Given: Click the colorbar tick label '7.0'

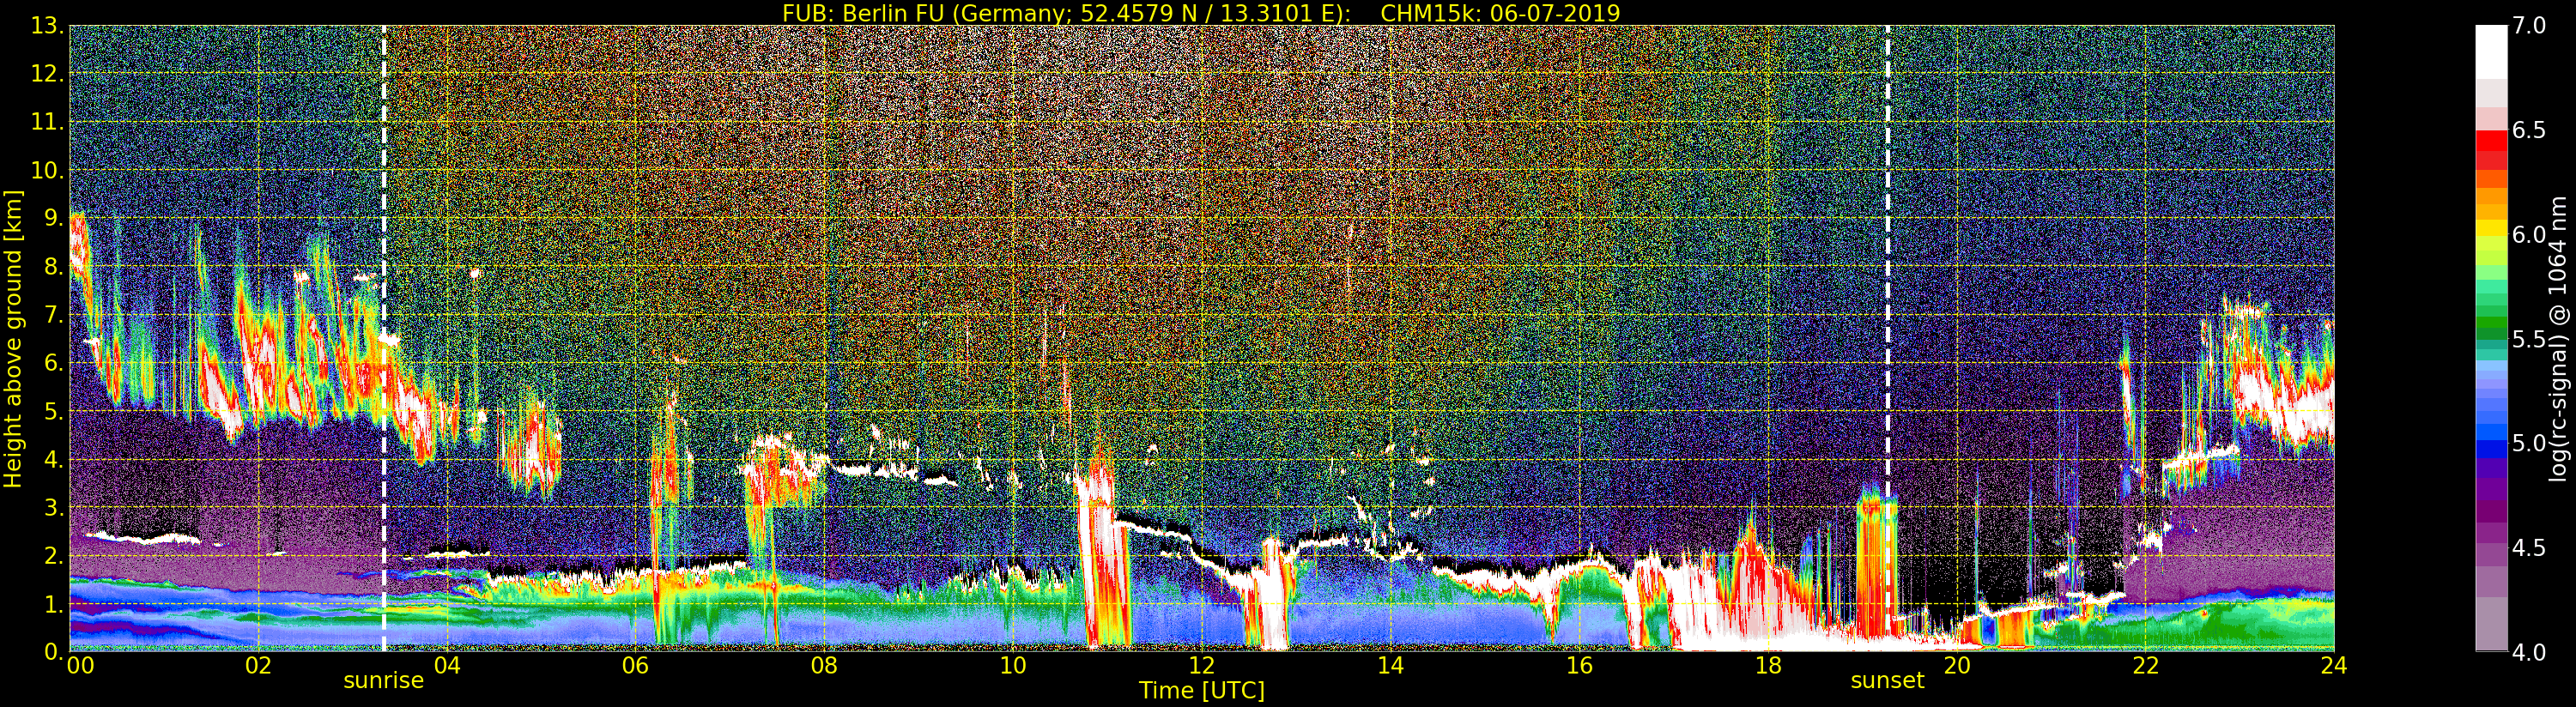Looking at the screenshot, I should 2529,26.
